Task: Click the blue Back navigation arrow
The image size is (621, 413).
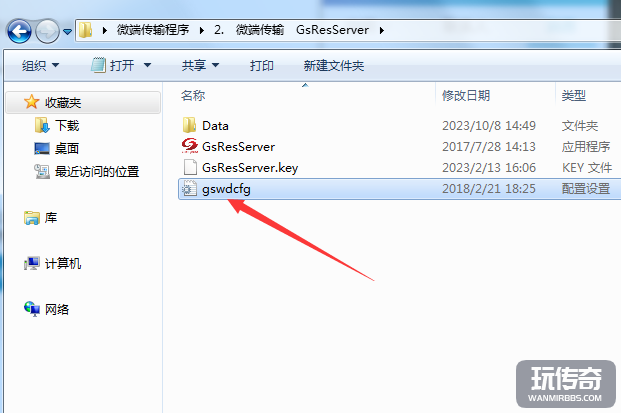Action: pos(19,31)
